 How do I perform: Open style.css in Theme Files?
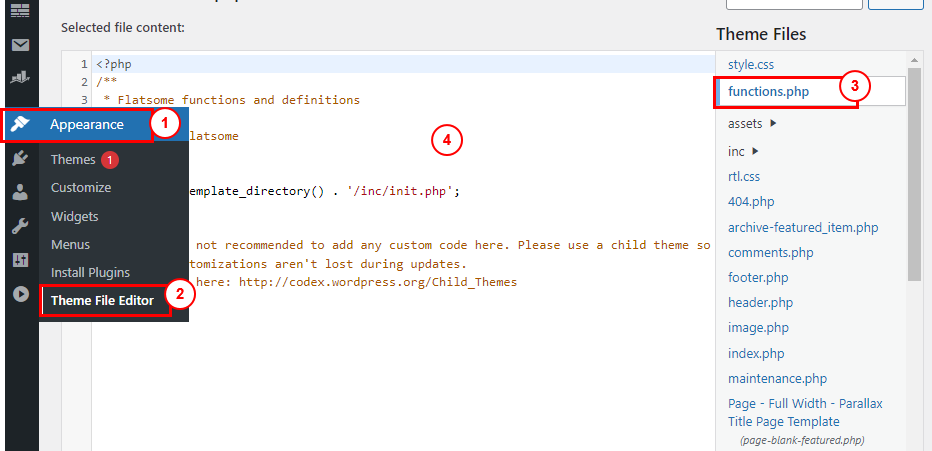[751, 64]
